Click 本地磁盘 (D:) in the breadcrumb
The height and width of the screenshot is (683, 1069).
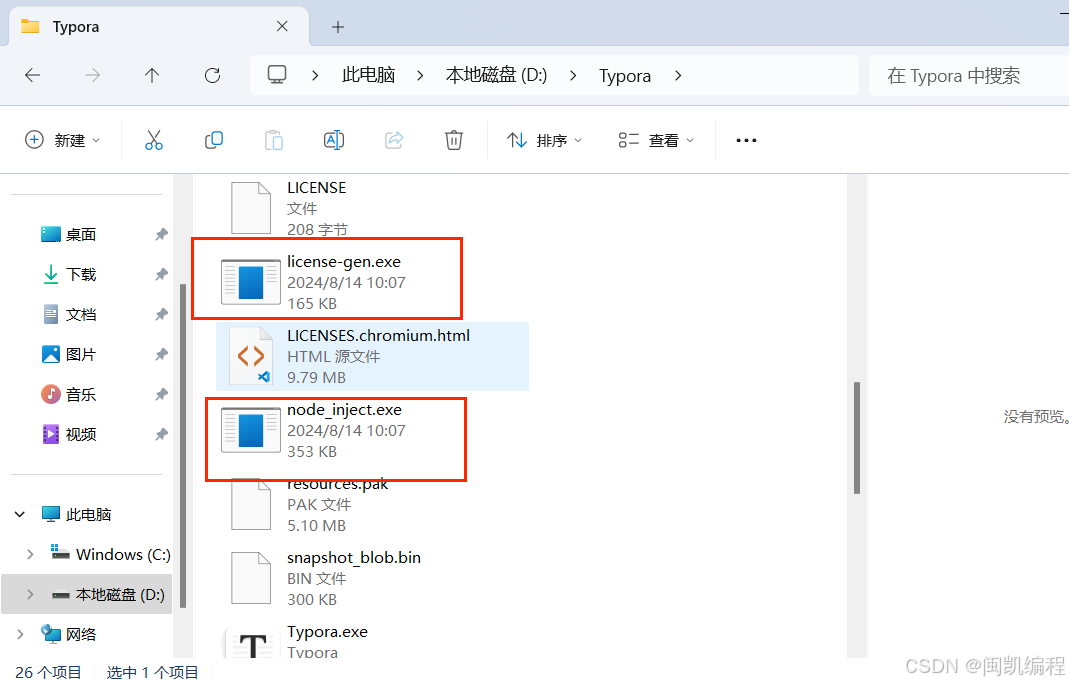496,75
